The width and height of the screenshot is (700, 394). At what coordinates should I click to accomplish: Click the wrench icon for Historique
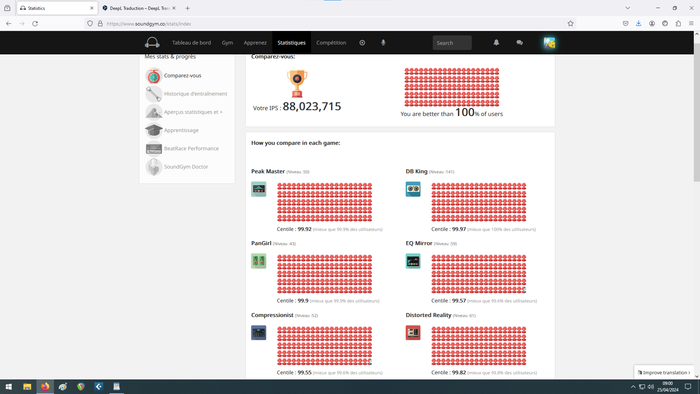(x=154, y=94)
